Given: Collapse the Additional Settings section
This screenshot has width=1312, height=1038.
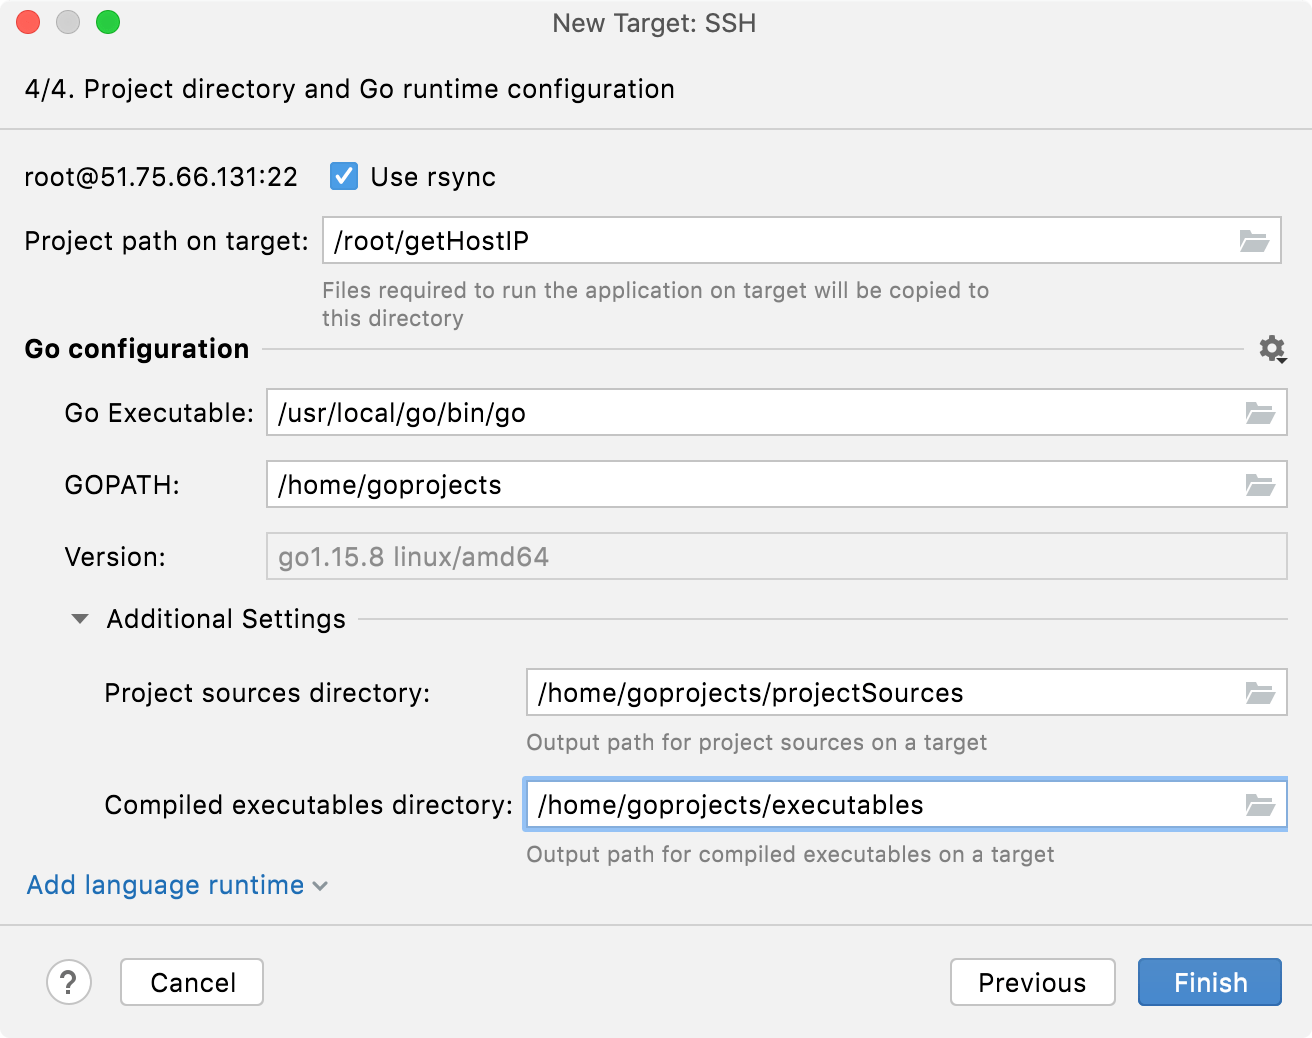Looking at the screenshot, I should click(x=79, y=618).
